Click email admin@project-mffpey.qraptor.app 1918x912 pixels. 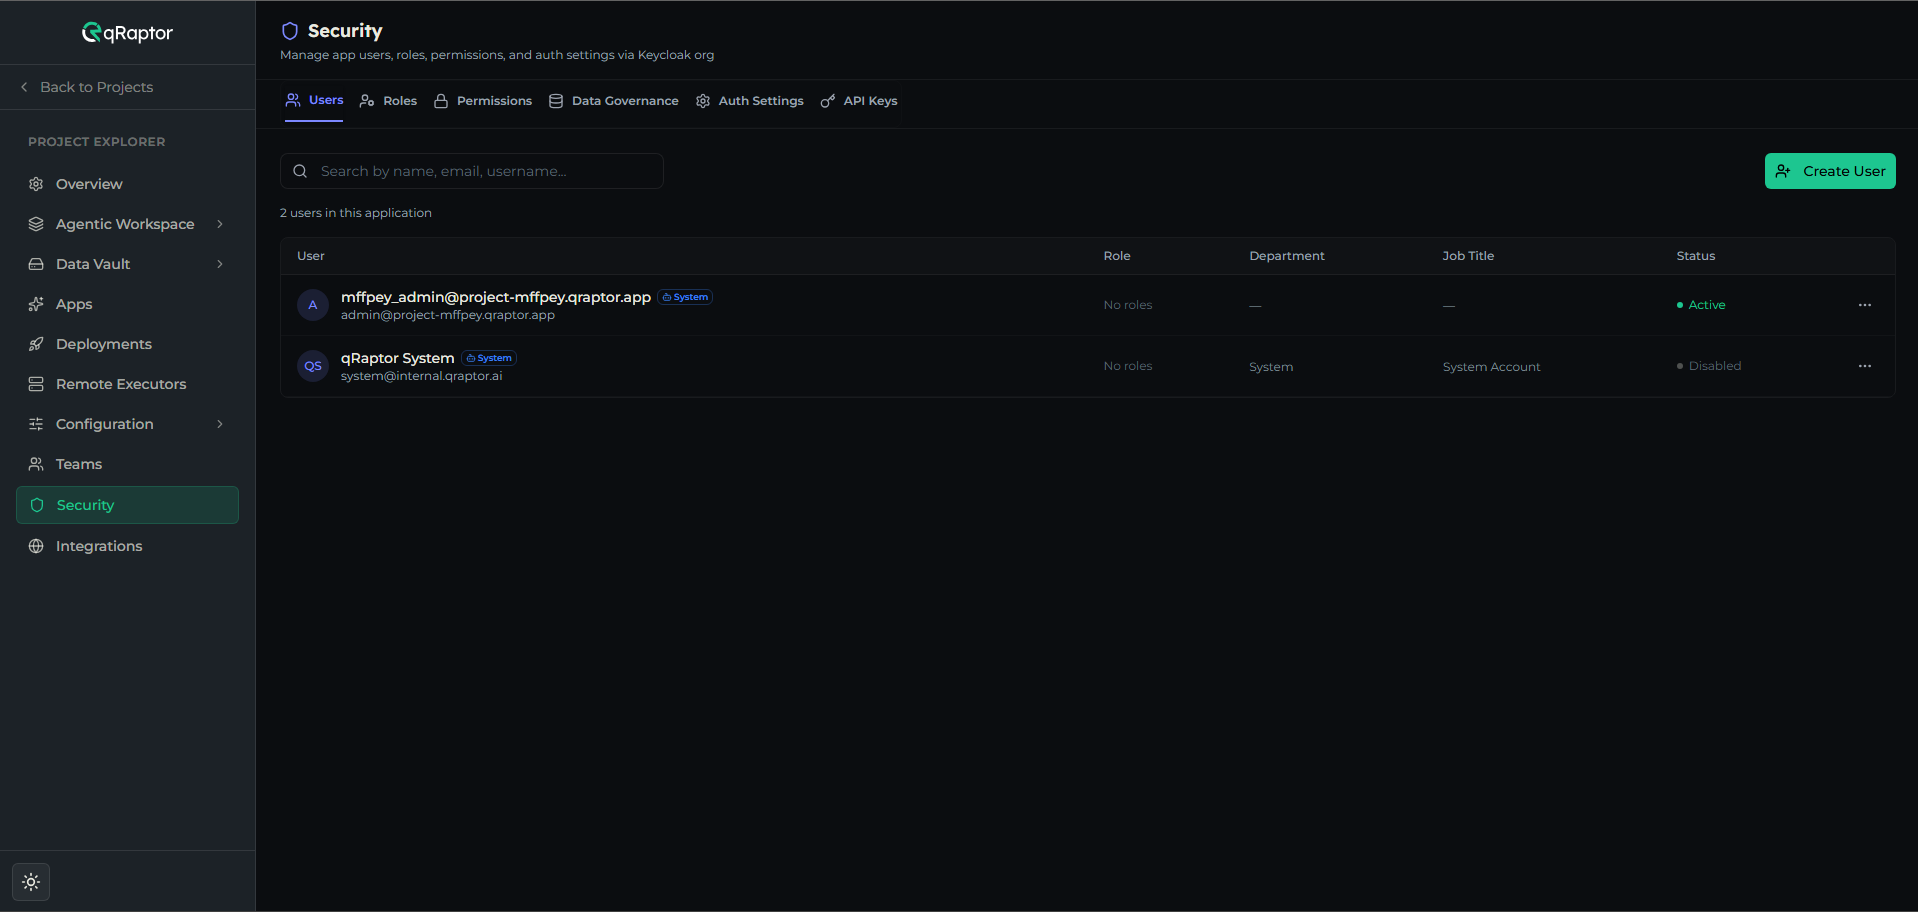click(x=448, y=315)
